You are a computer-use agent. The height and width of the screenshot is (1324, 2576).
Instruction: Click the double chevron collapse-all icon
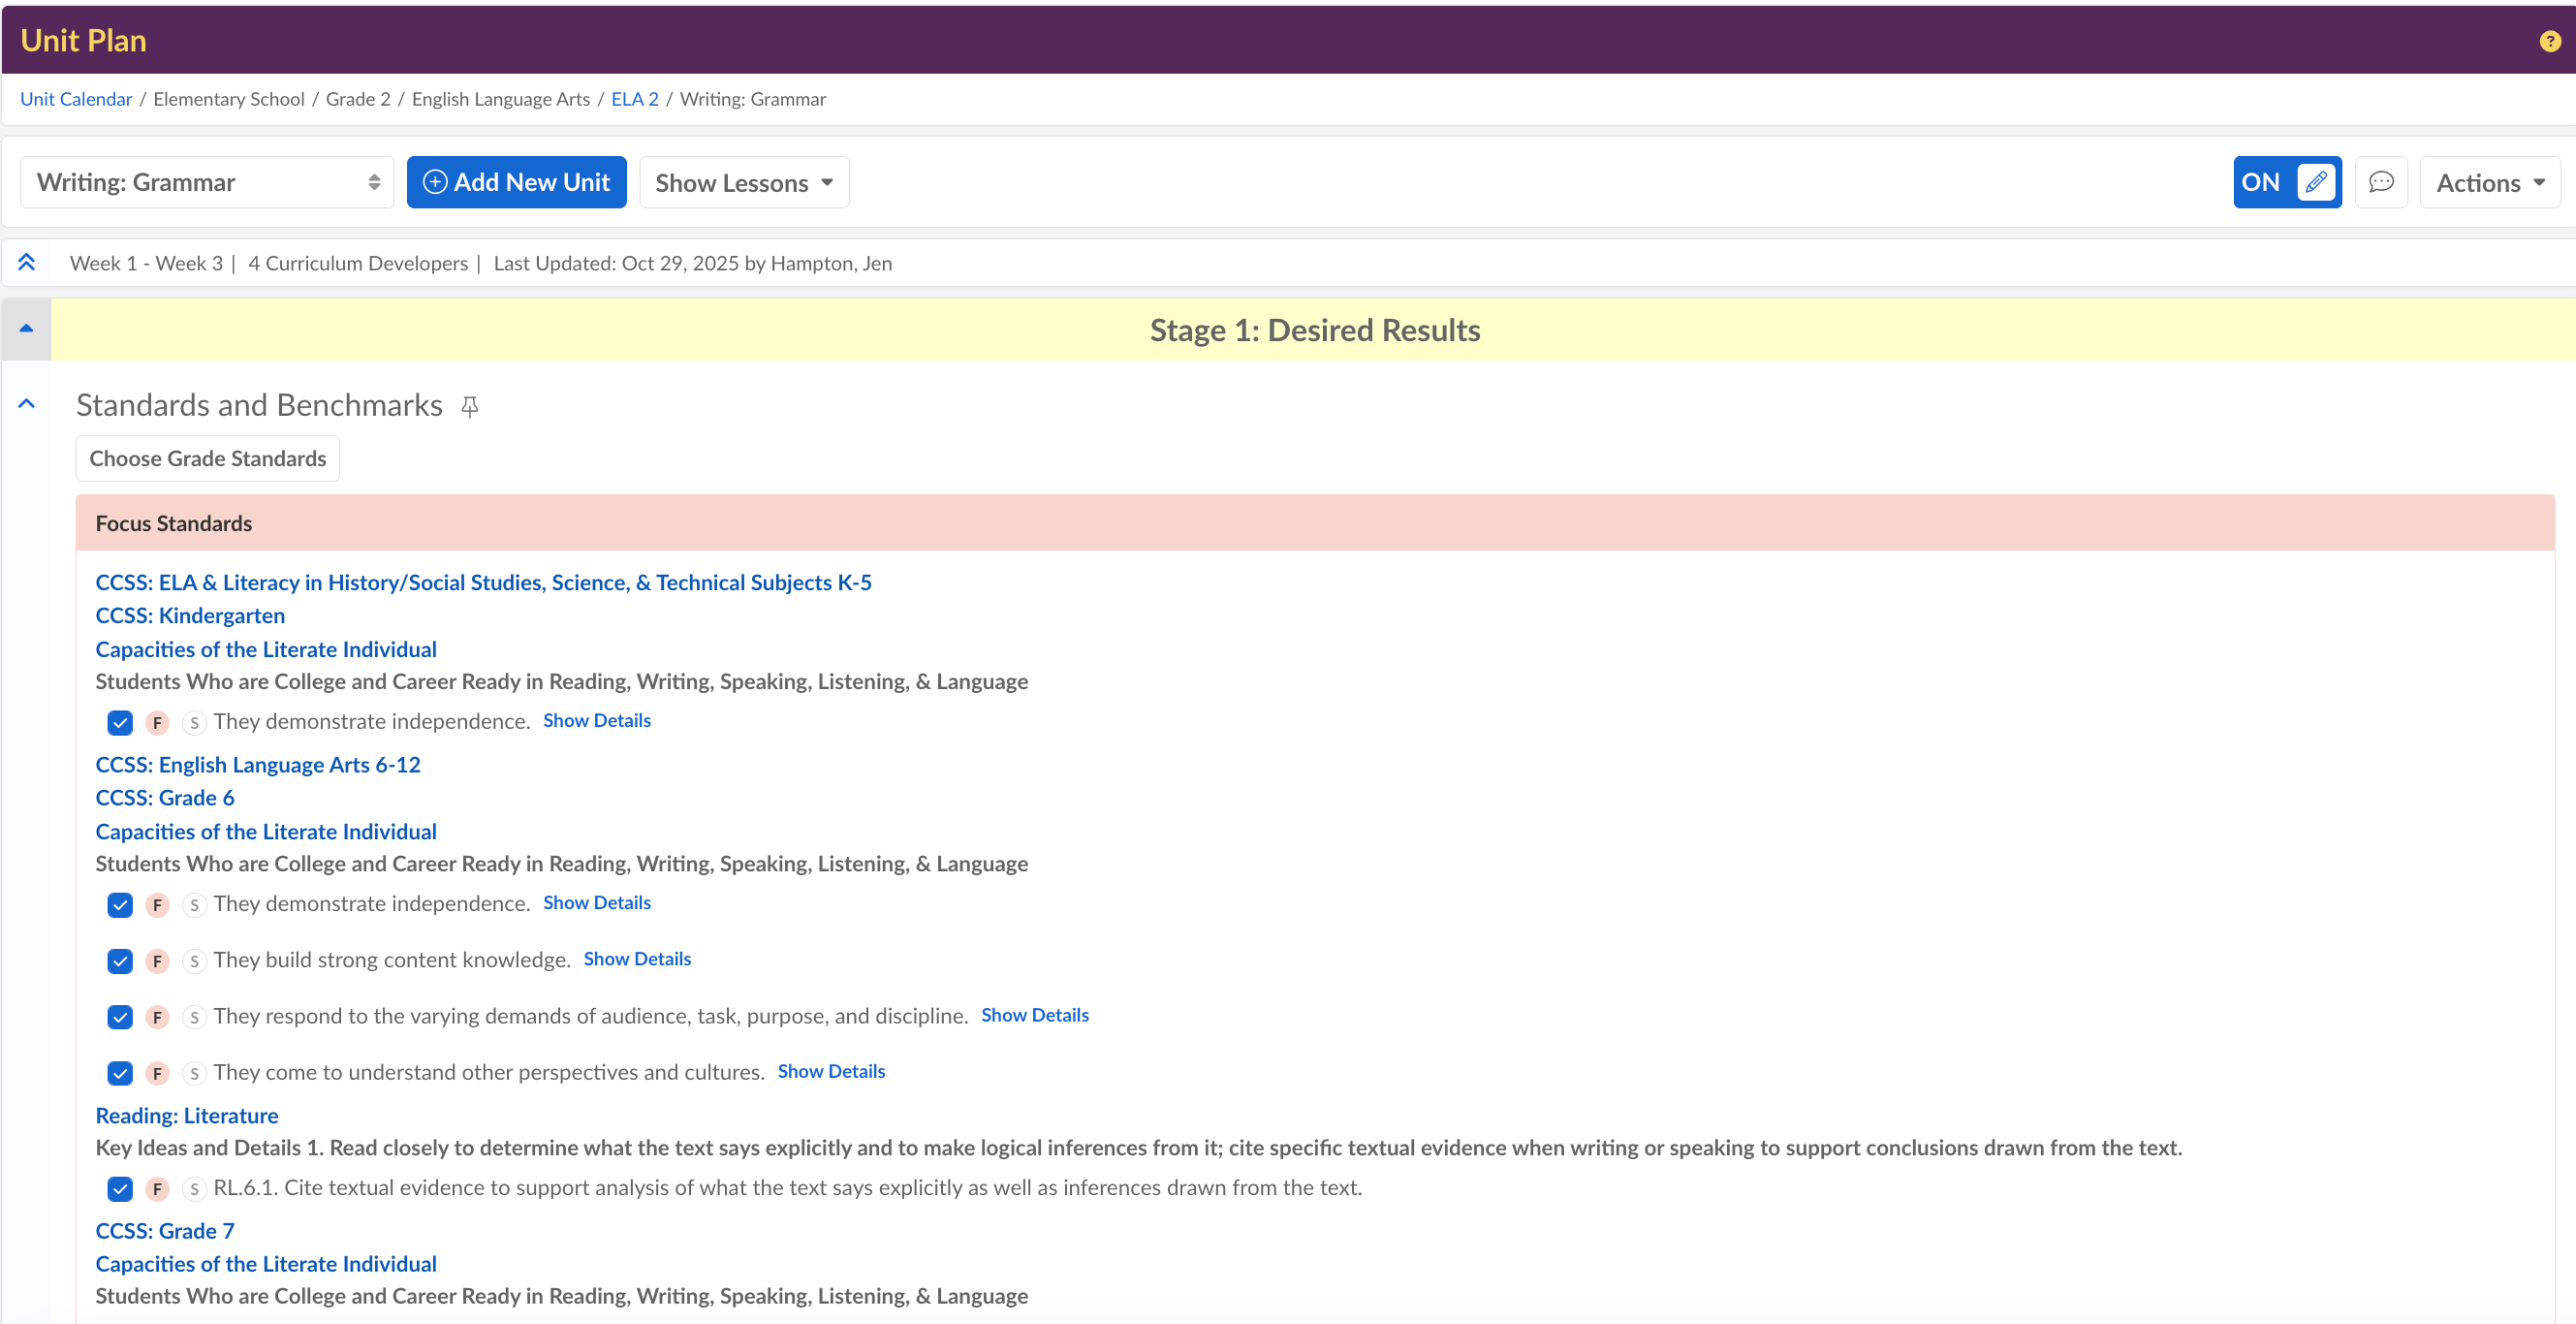tap(27, 262)
